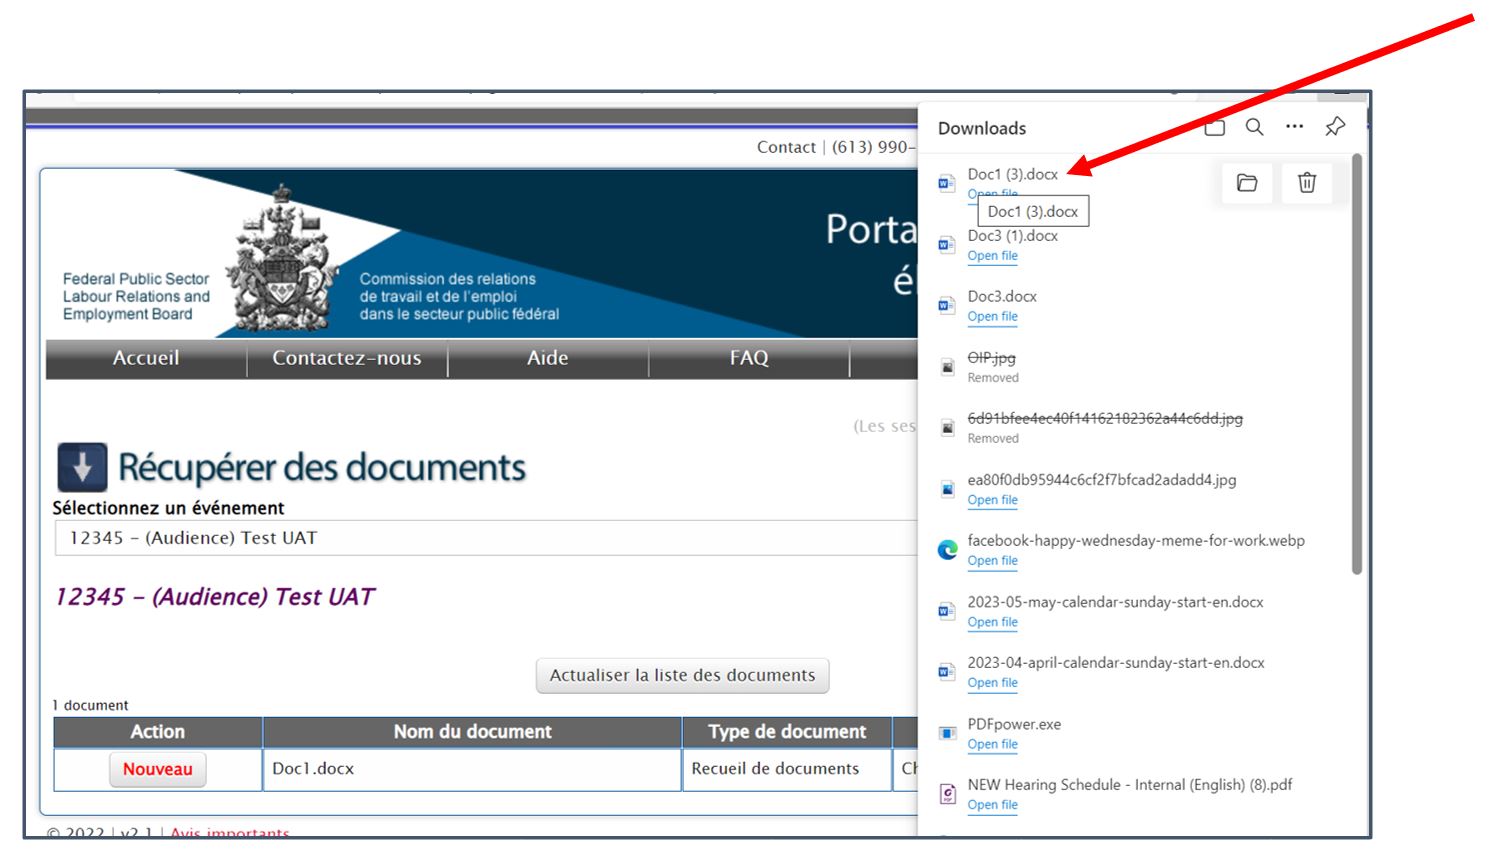Click the facebook-happy-wednesday-meme-for-work.webp file name

click(x=1136, y=541)
